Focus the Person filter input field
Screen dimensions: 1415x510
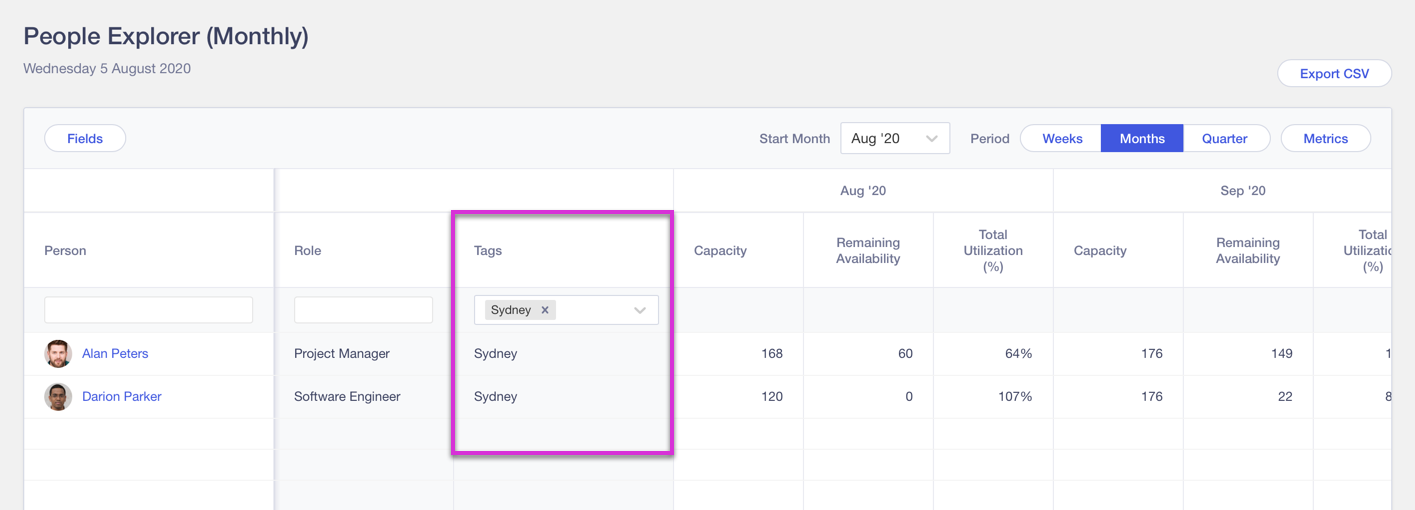(x=148, y=310)
